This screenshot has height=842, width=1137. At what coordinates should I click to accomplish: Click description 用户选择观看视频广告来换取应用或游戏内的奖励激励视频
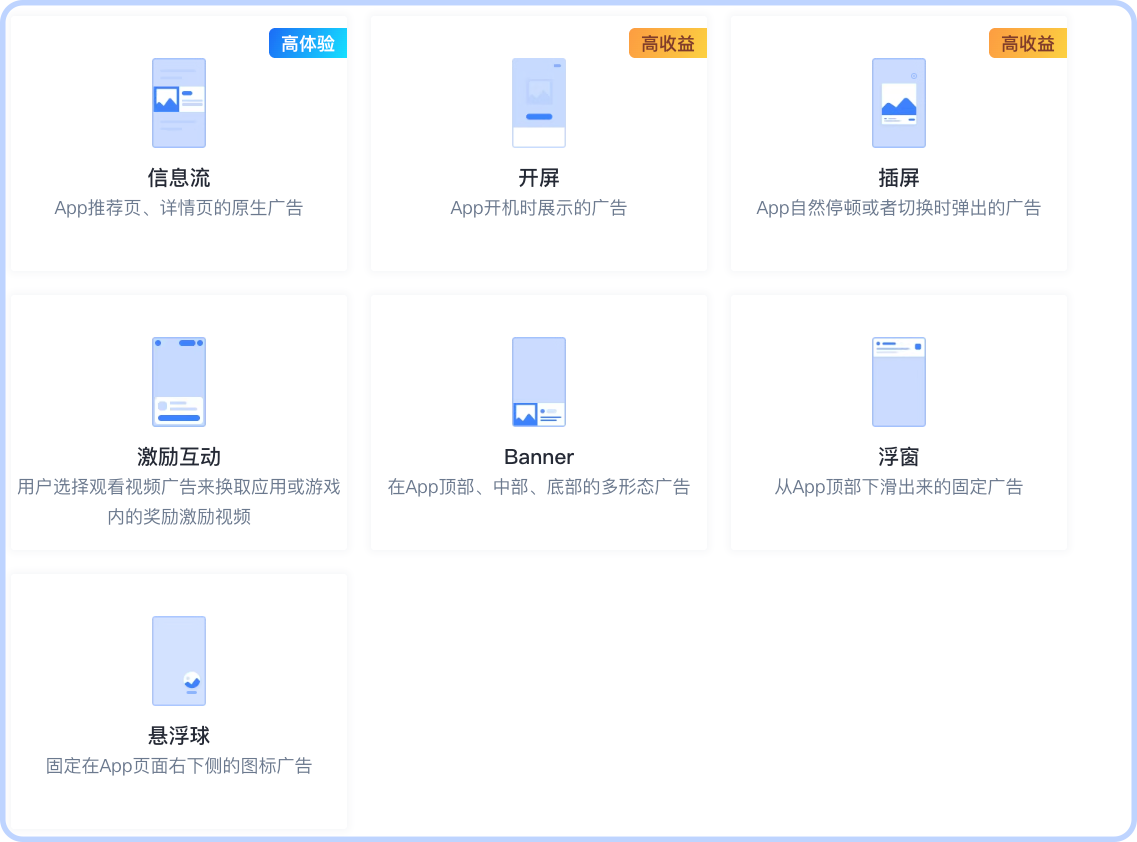(179, 502)
